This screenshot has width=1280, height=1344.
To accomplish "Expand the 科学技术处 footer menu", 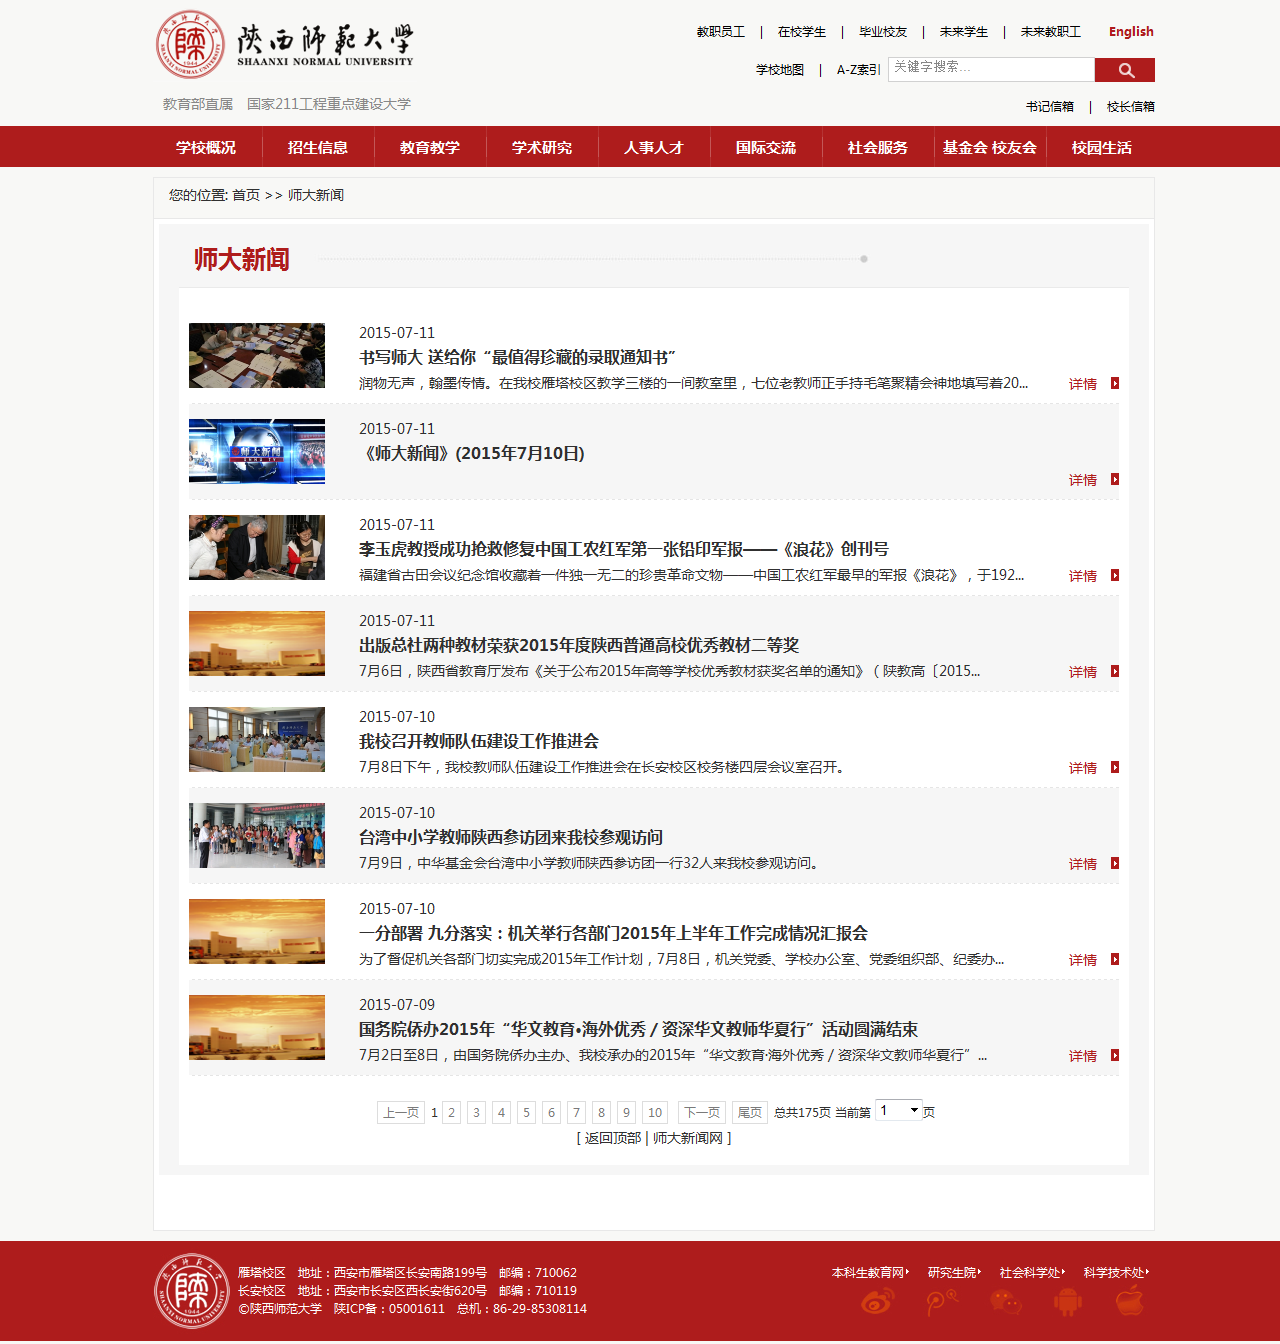I will [1116, 1273].
